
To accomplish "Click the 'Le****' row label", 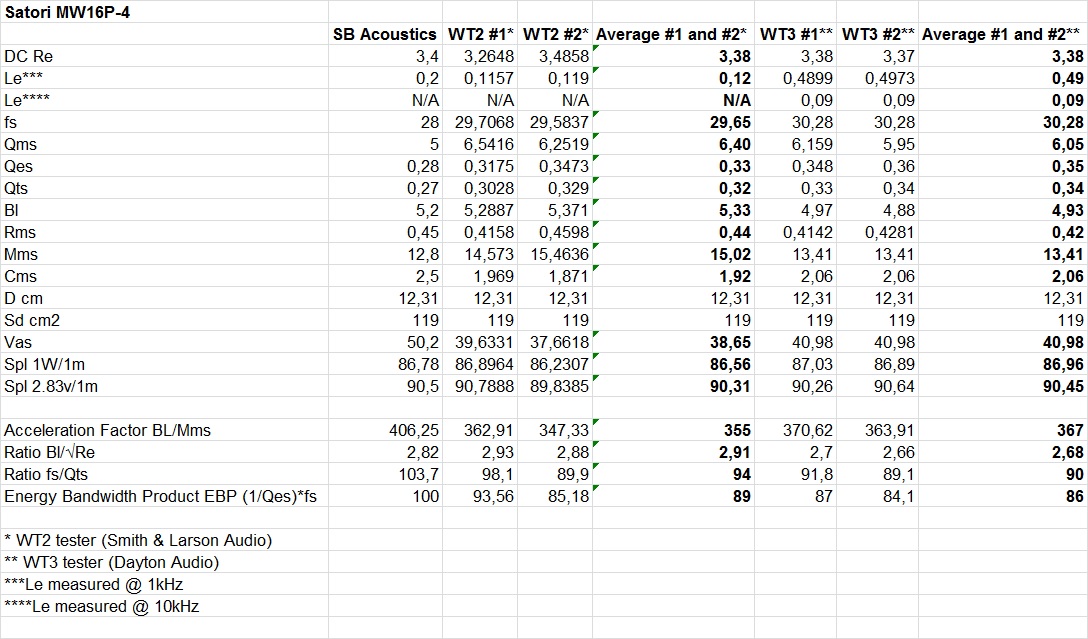I will (x=27, y=101).
